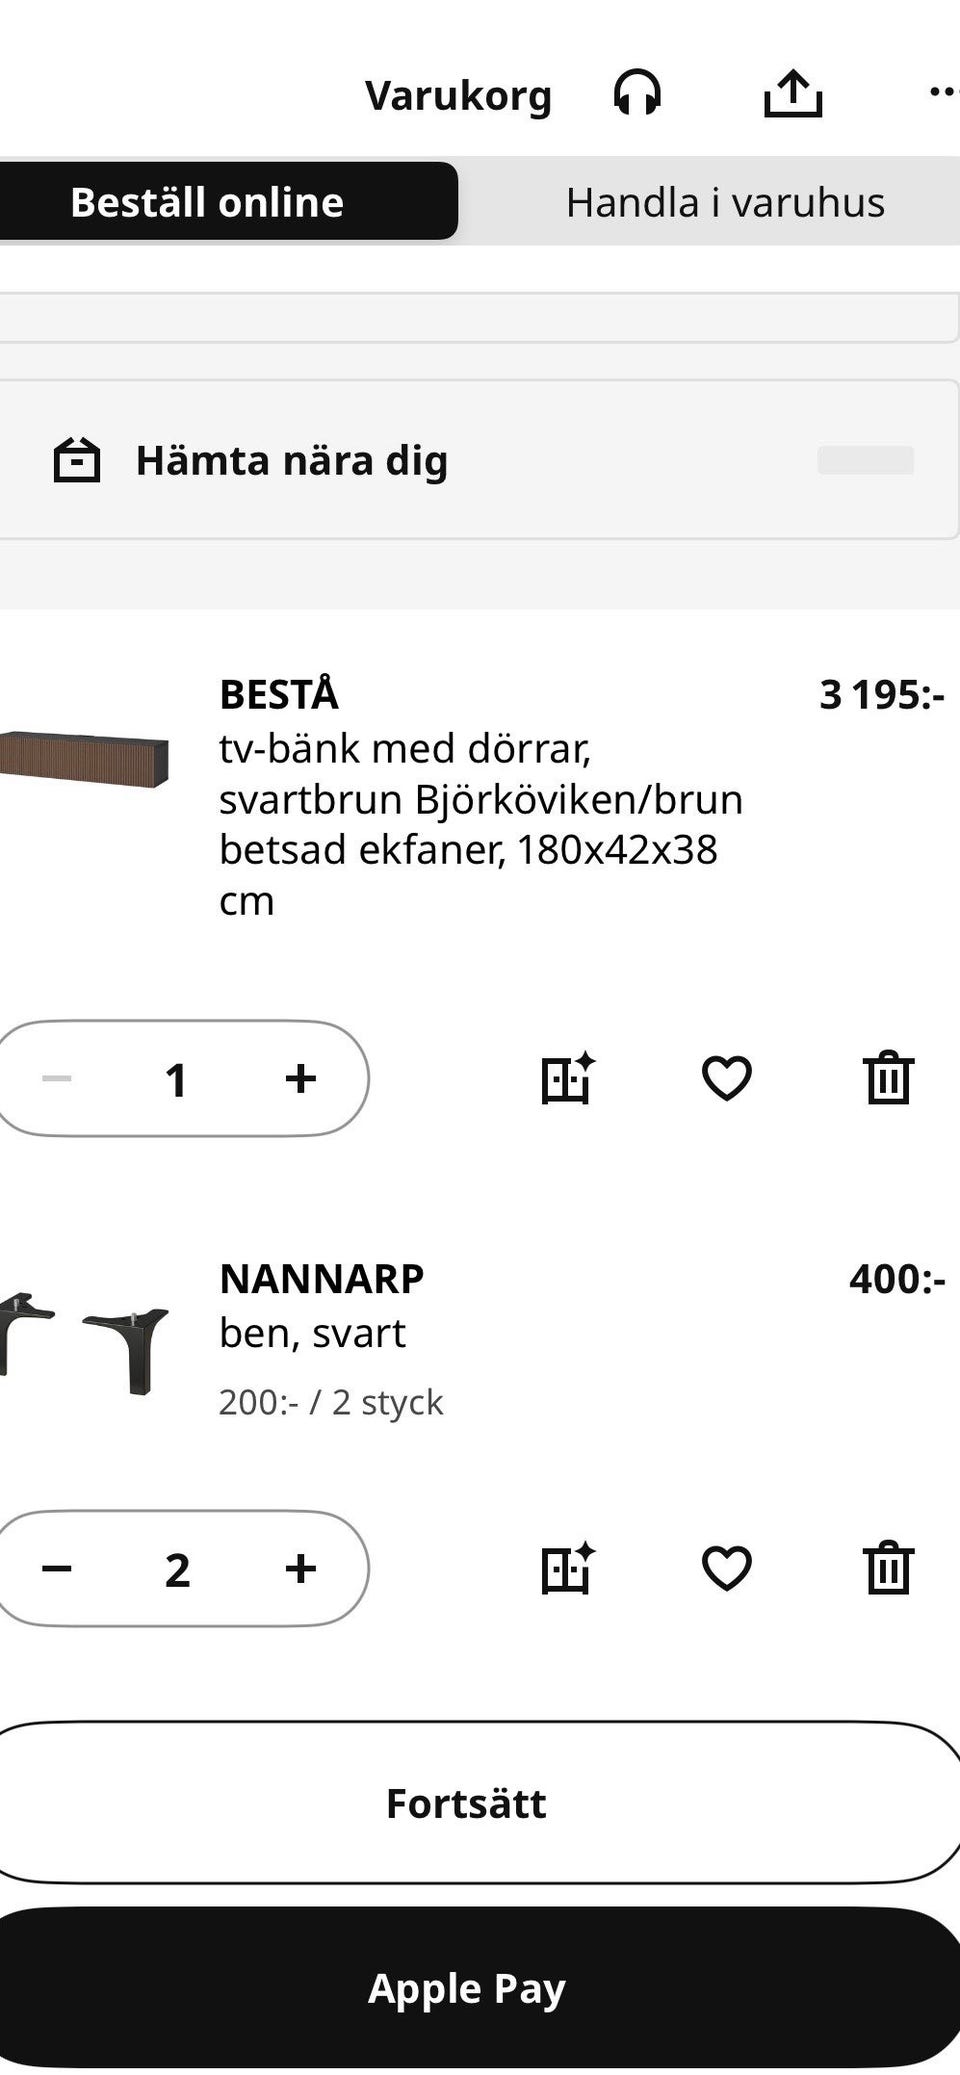
Task: Expand the Hämta nära dig option
Action: pyautogui.click(x=478, y=460)
